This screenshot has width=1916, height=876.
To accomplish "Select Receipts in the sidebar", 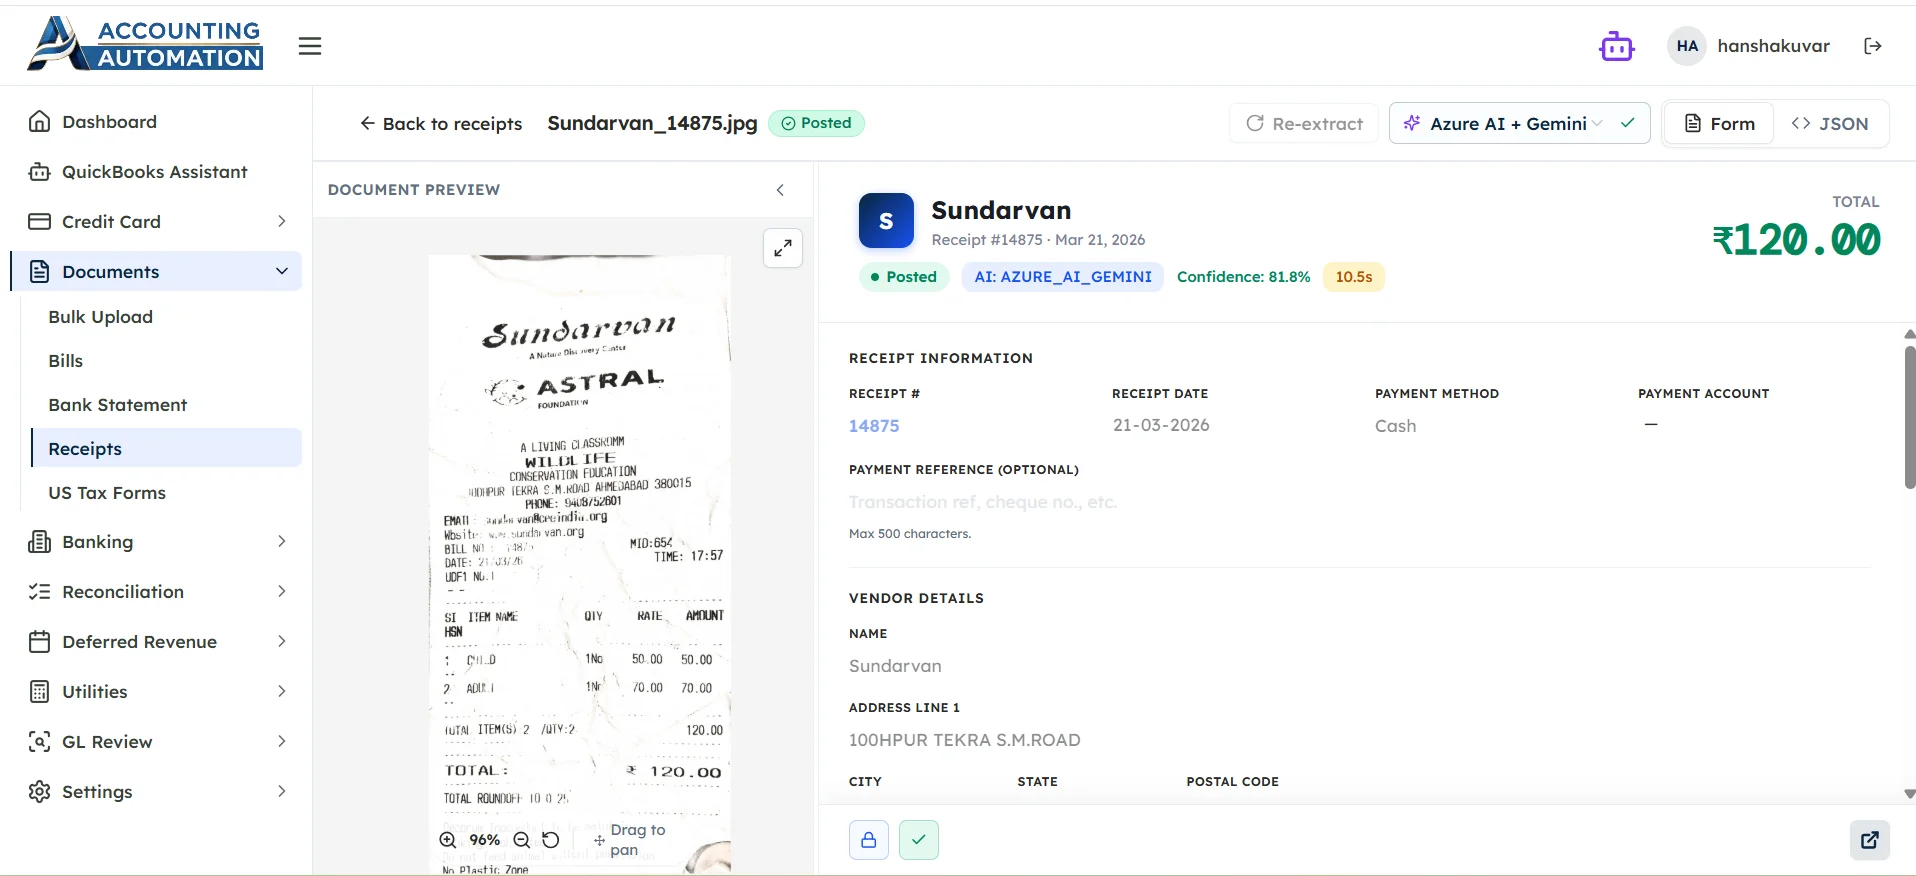I will (166, 449).
